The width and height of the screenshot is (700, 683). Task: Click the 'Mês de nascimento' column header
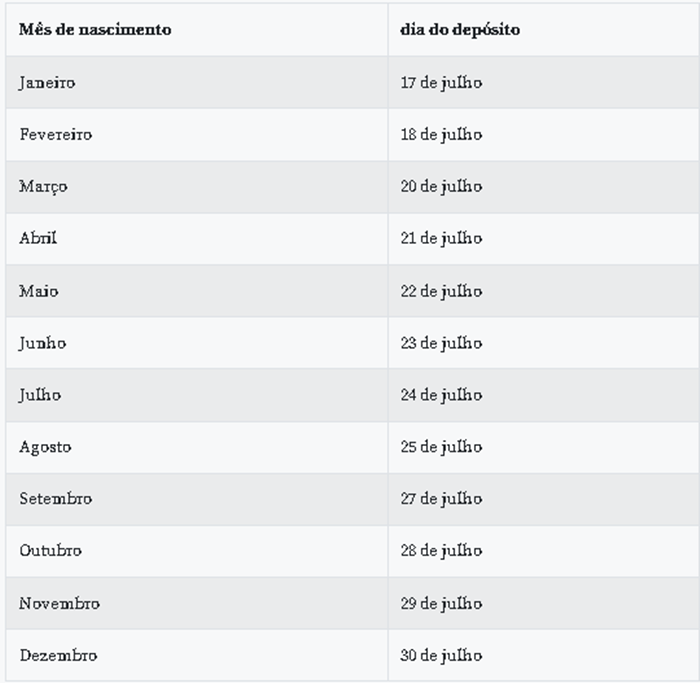(95, 30)
